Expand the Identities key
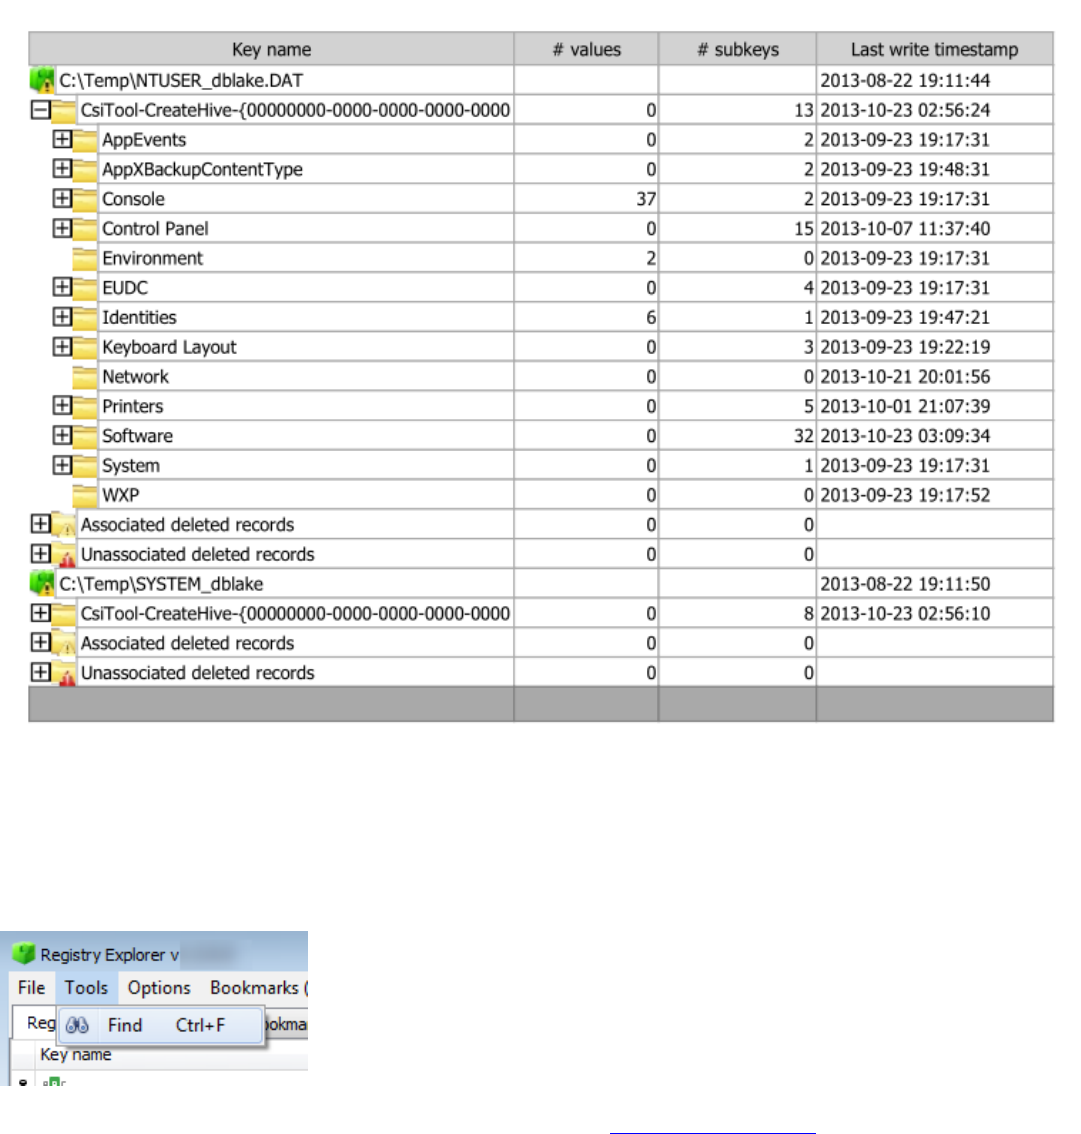 (x=62, y=317)
